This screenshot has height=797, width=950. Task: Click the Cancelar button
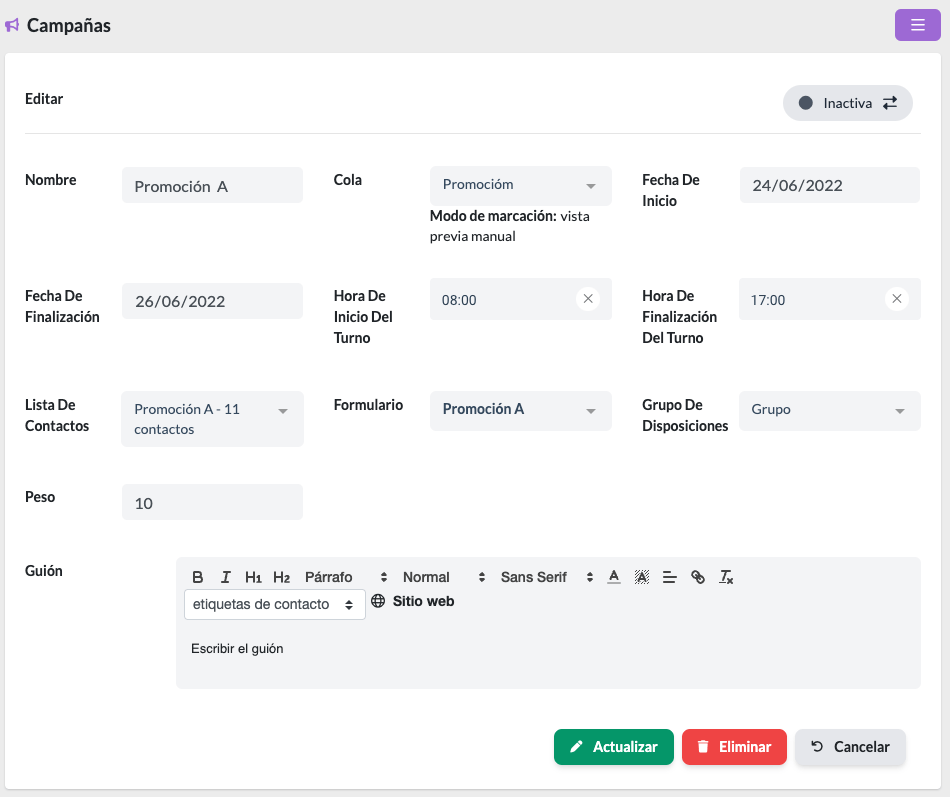tap(850, 747)
